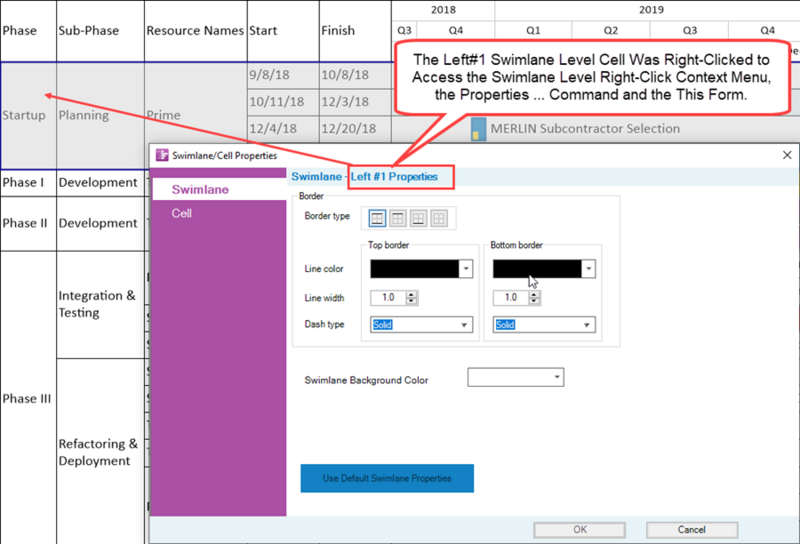Select the 10/11/18 start date cell

click(x=283, y=102)
